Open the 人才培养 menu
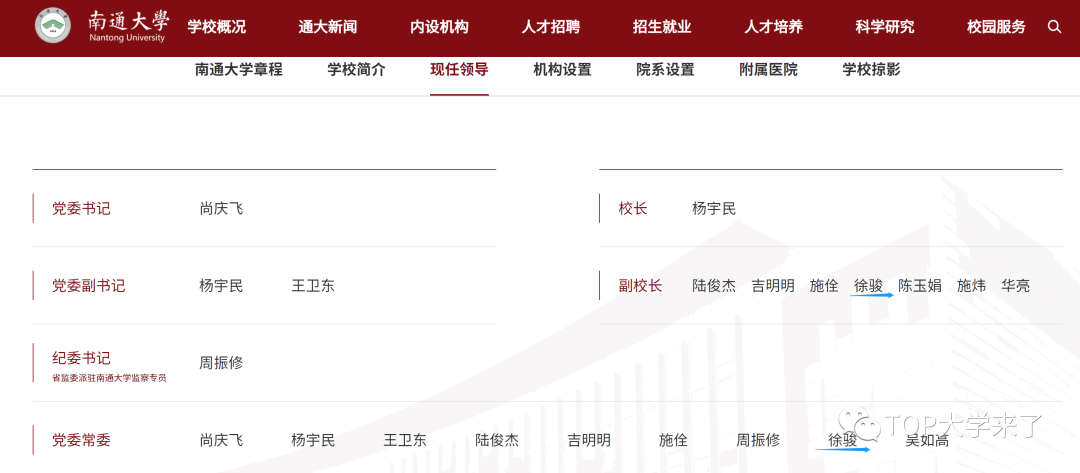 pos(773,27)
